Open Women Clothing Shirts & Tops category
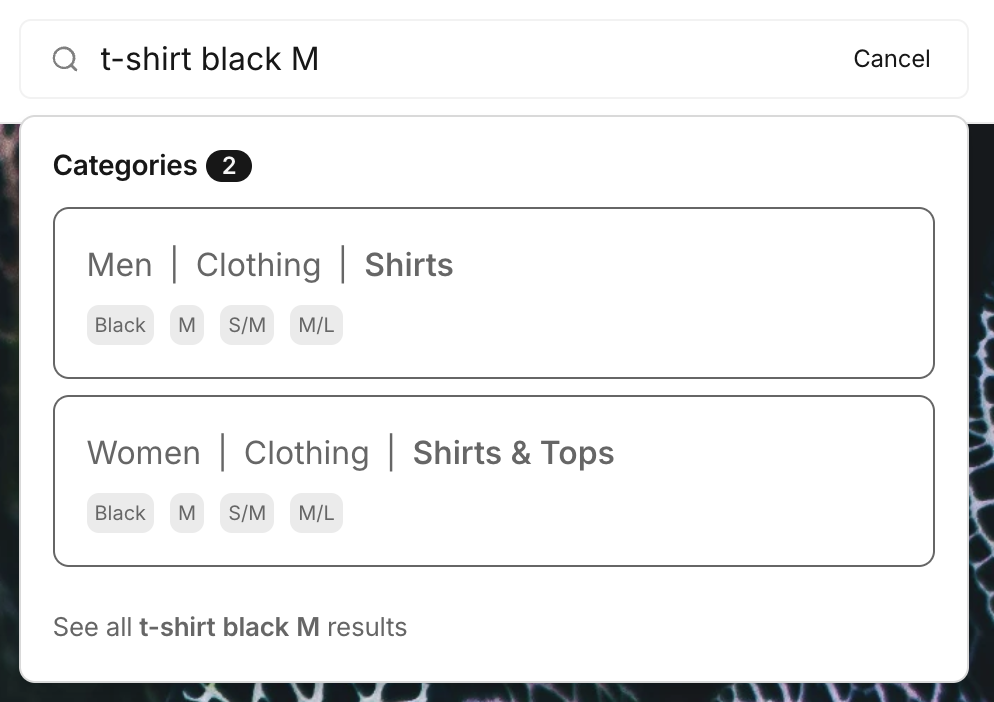Image resolution: width=994 pixels, height=702 pixels. coord(513,454)
